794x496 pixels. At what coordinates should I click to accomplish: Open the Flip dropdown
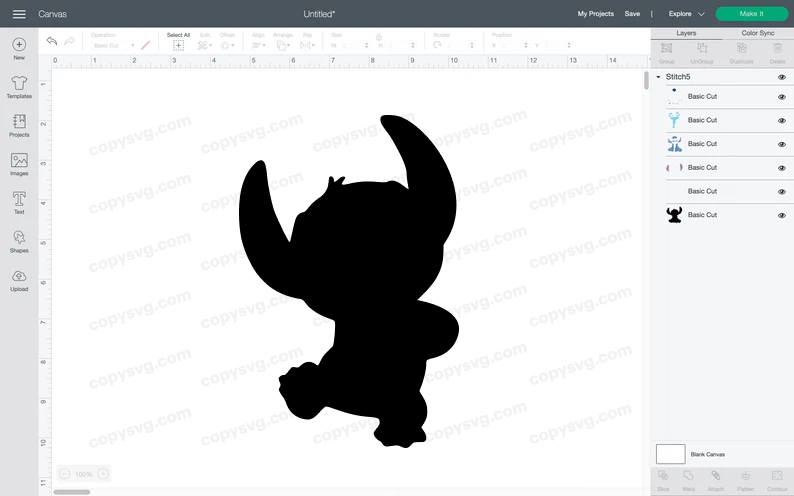[307, 46]
